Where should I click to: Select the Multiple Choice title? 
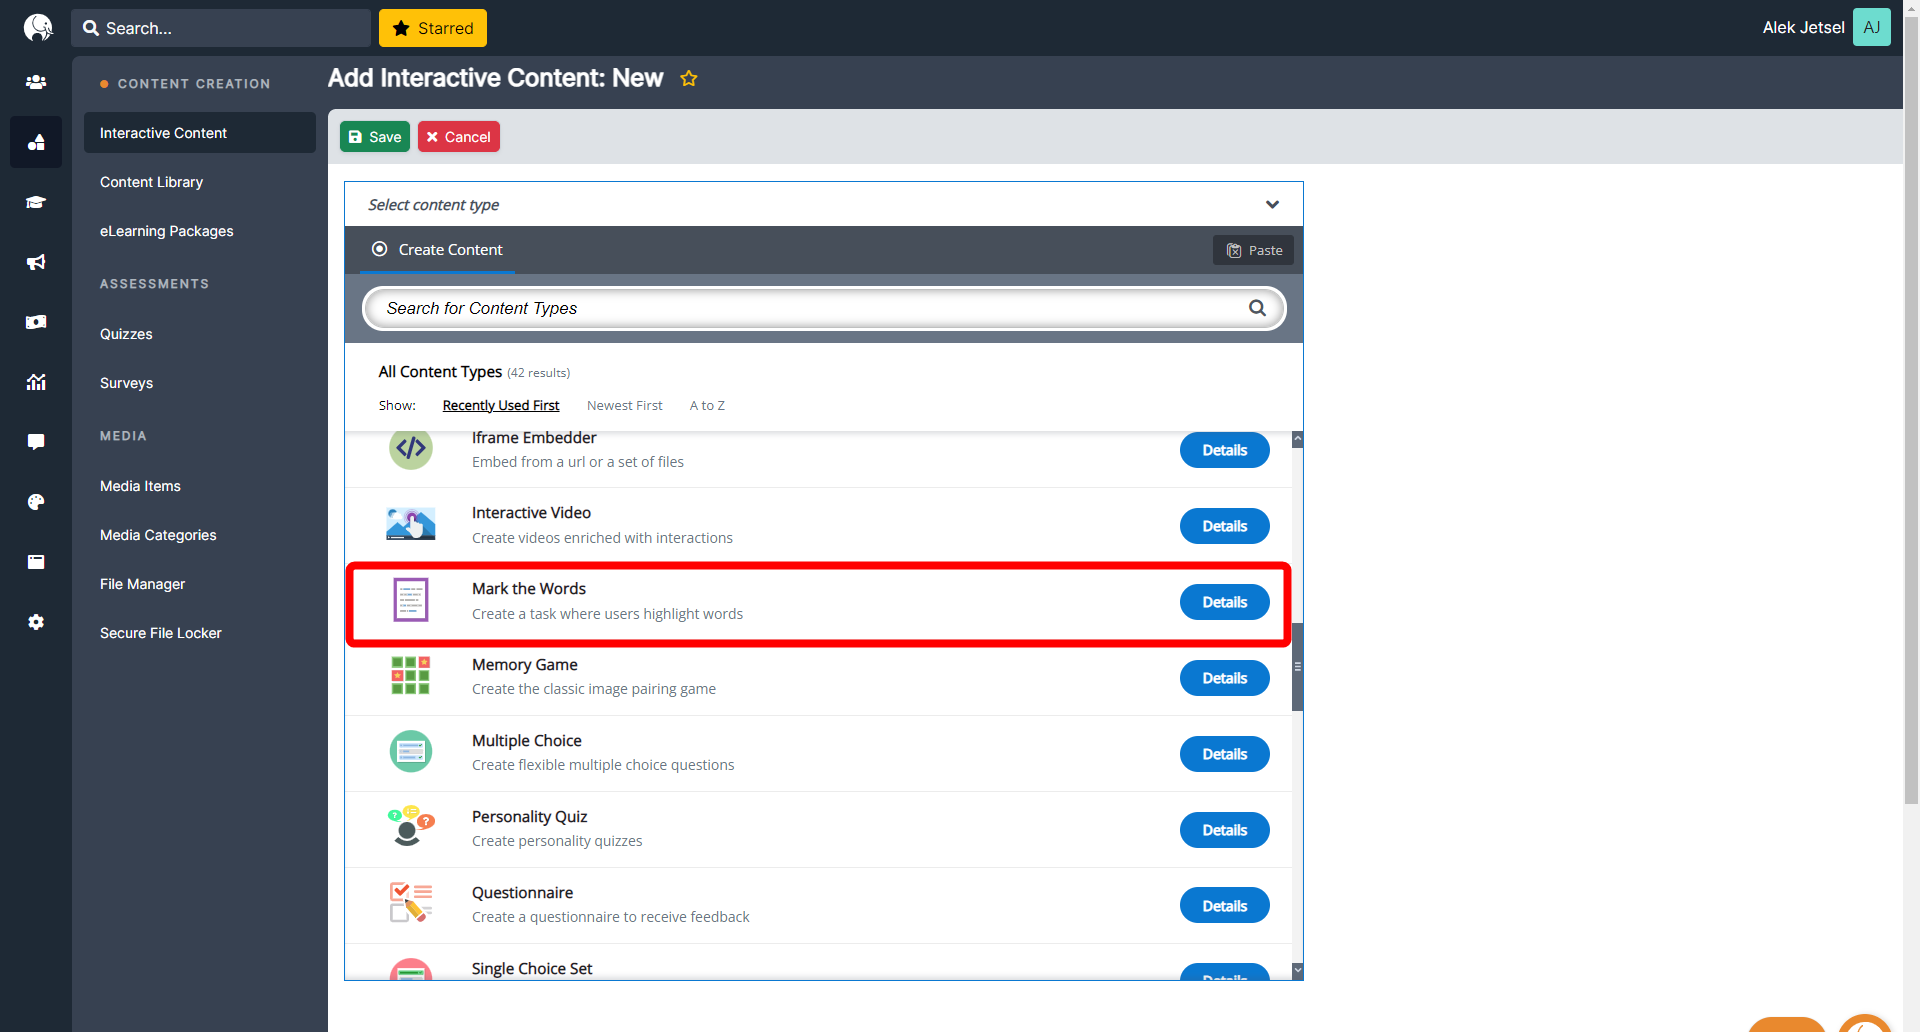pyautogui.click(x=527, y=740)
